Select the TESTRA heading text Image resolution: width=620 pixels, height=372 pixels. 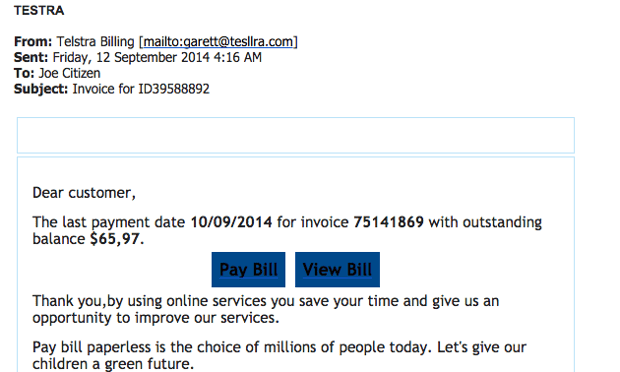click(x=39, y=10)
